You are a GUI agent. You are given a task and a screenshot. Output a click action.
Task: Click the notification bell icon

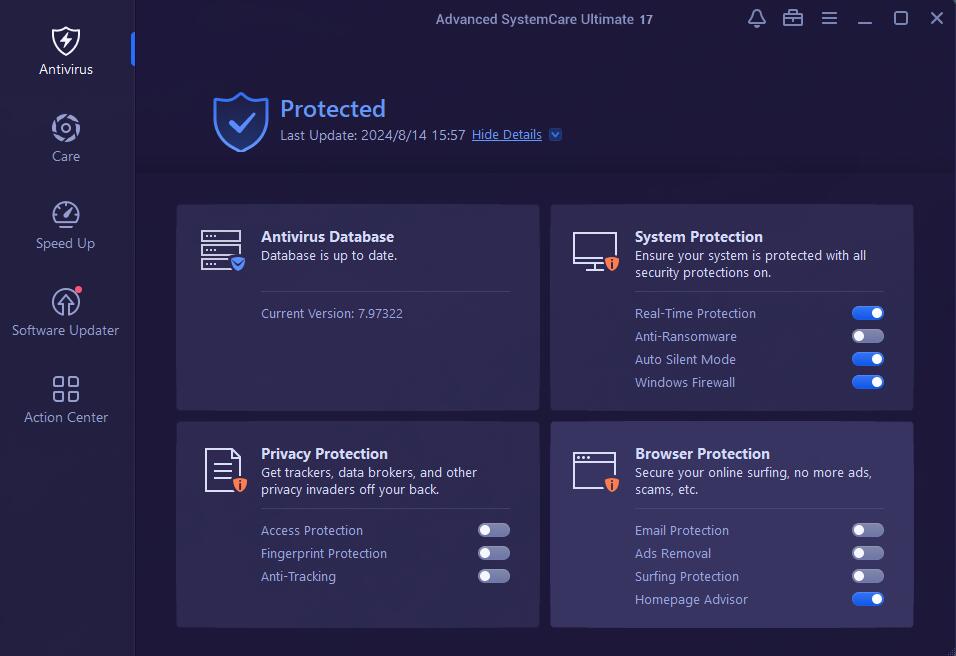(757, 18)
